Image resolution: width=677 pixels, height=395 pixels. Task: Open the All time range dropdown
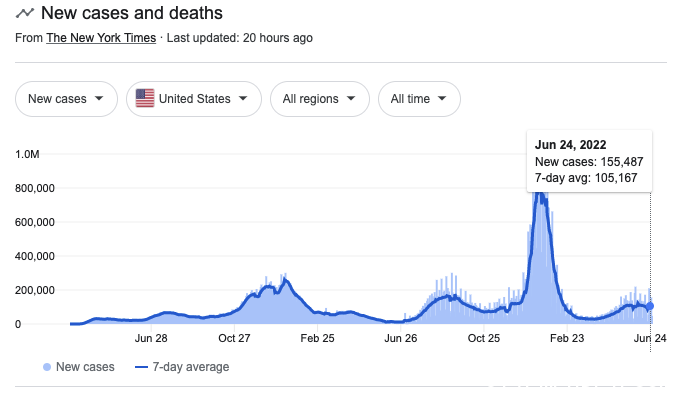[x=419, y=99]
